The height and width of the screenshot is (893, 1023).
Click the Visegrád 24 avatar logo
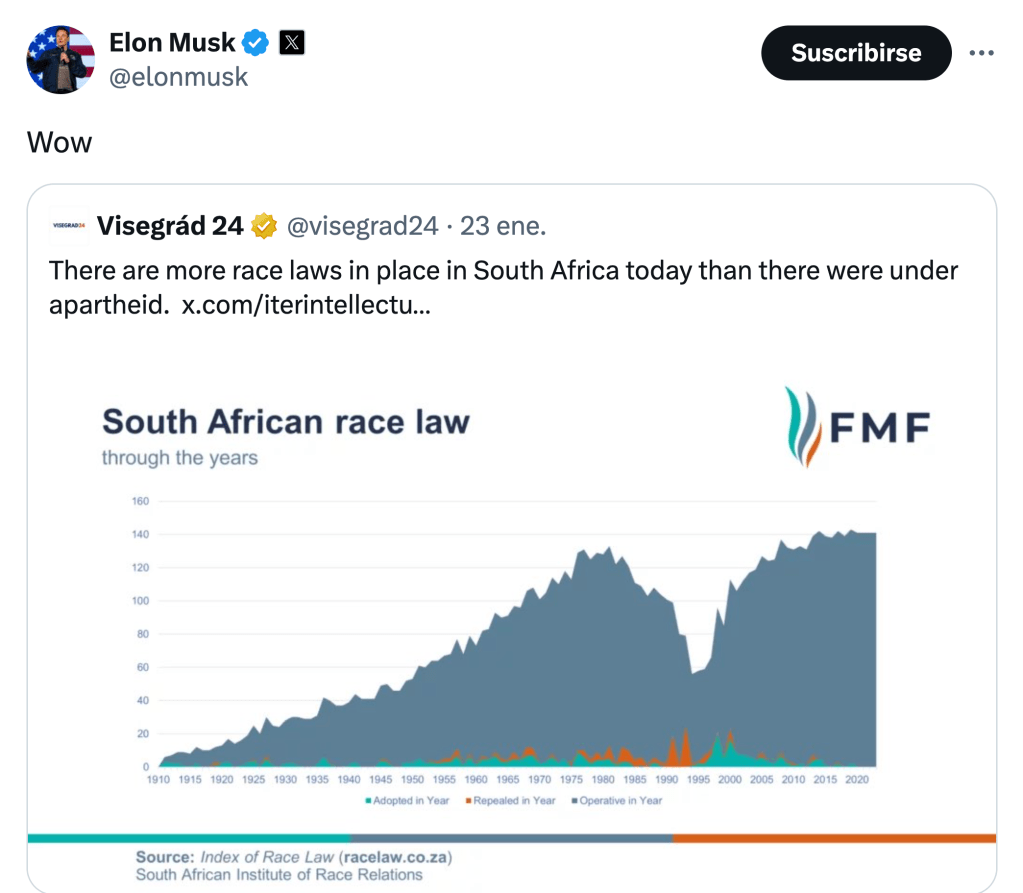(68, 226)
